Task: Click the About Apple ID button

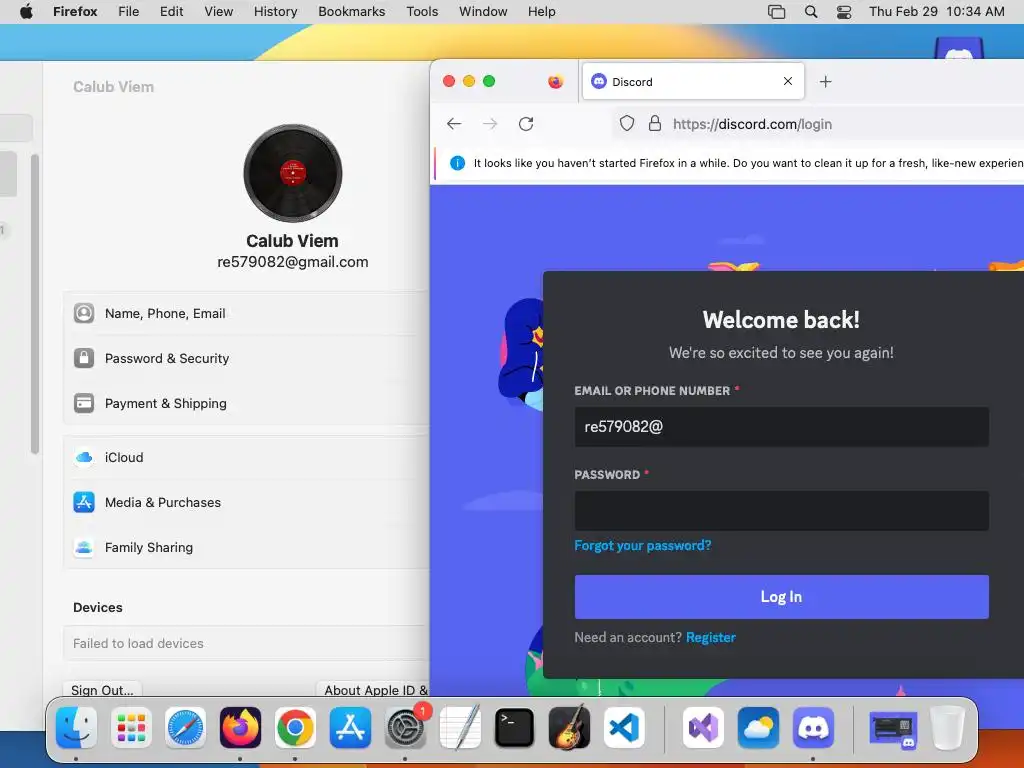Action: coord(374,690)
